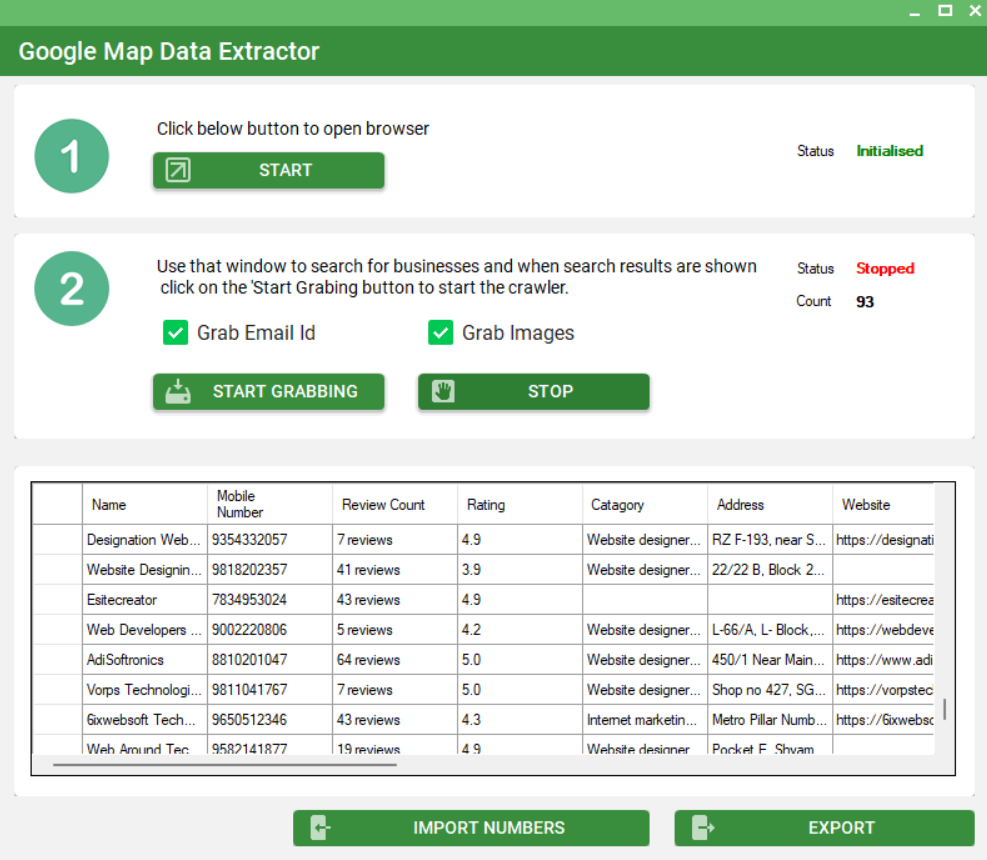
Task: Select the Esitecreator name cell
Action: click(x=145, y=600)
